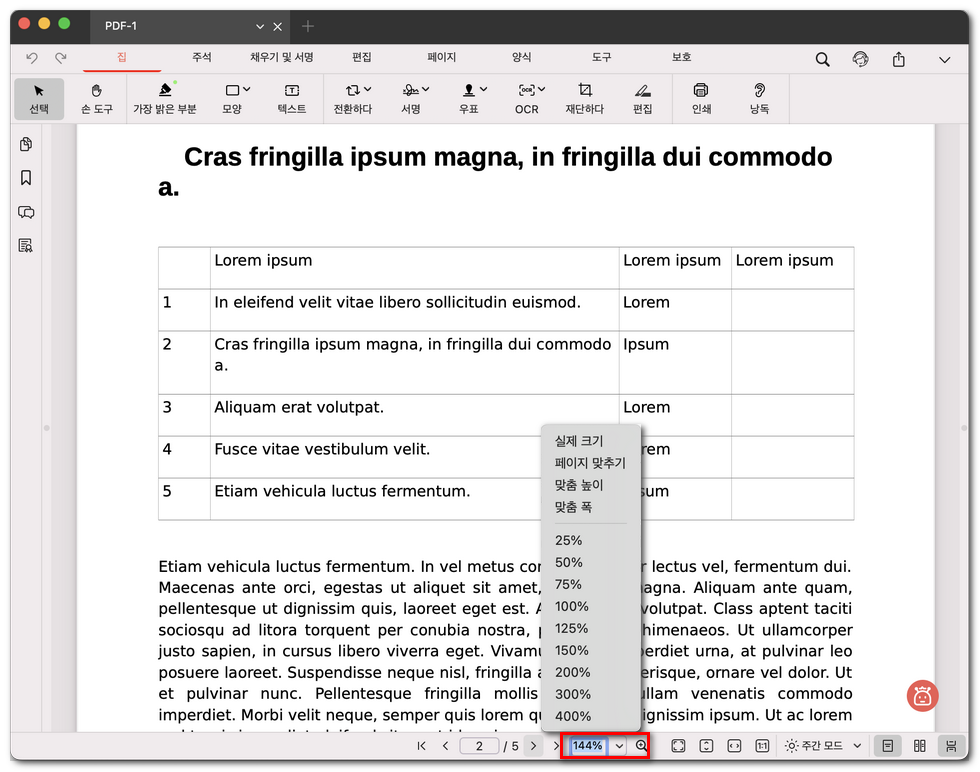This screenshot has height=772, width=980.
Task: Select 페이지 맞추기 in zoom menu
Action: coord(590,463)
